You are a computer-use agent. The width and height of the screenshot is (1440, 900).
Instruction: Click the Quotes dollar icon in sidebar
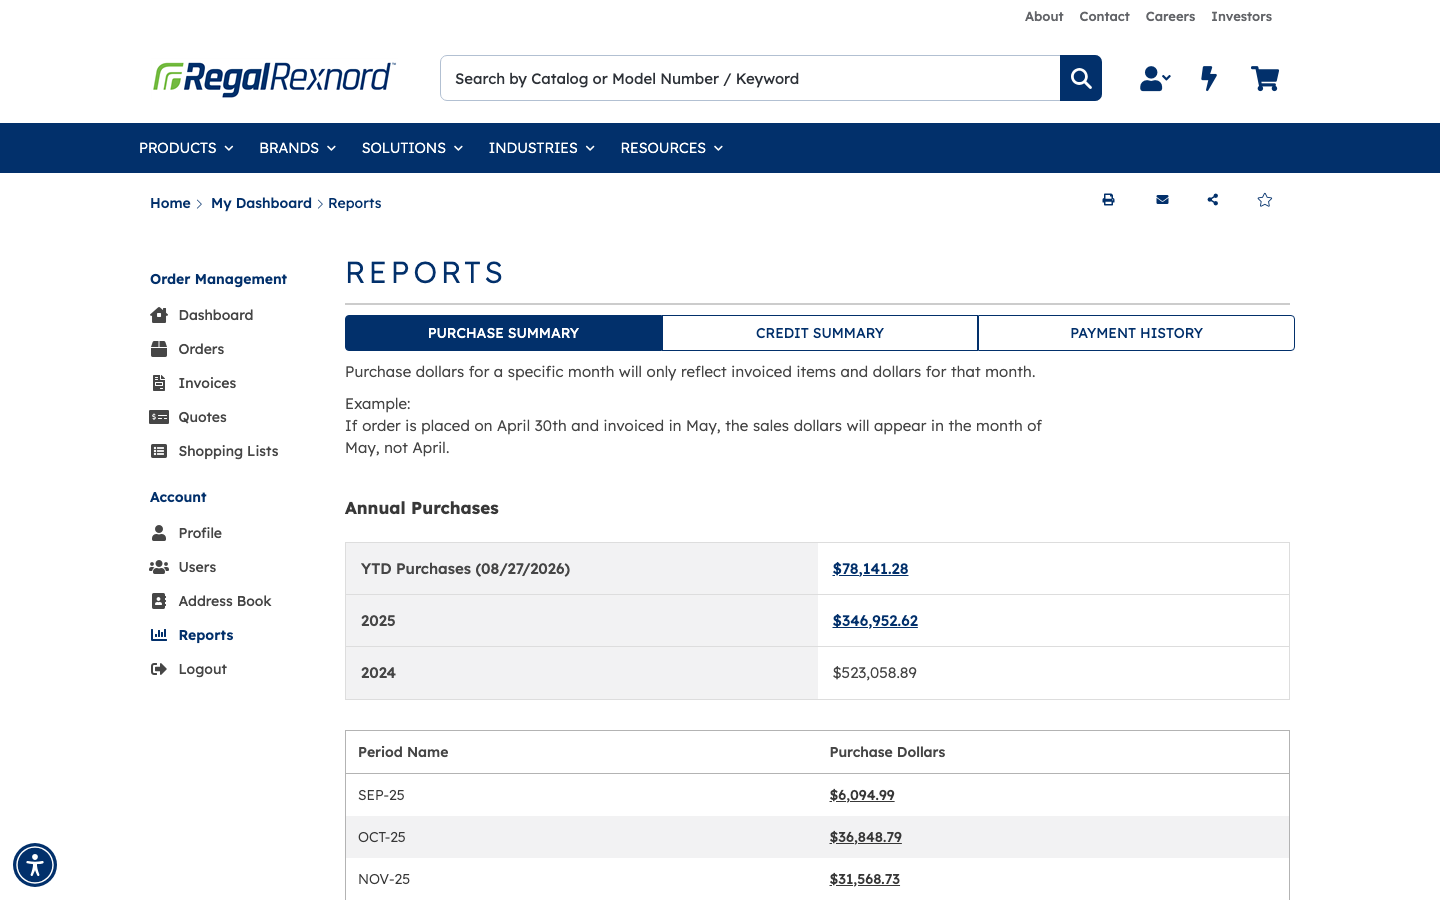[159, 417]
